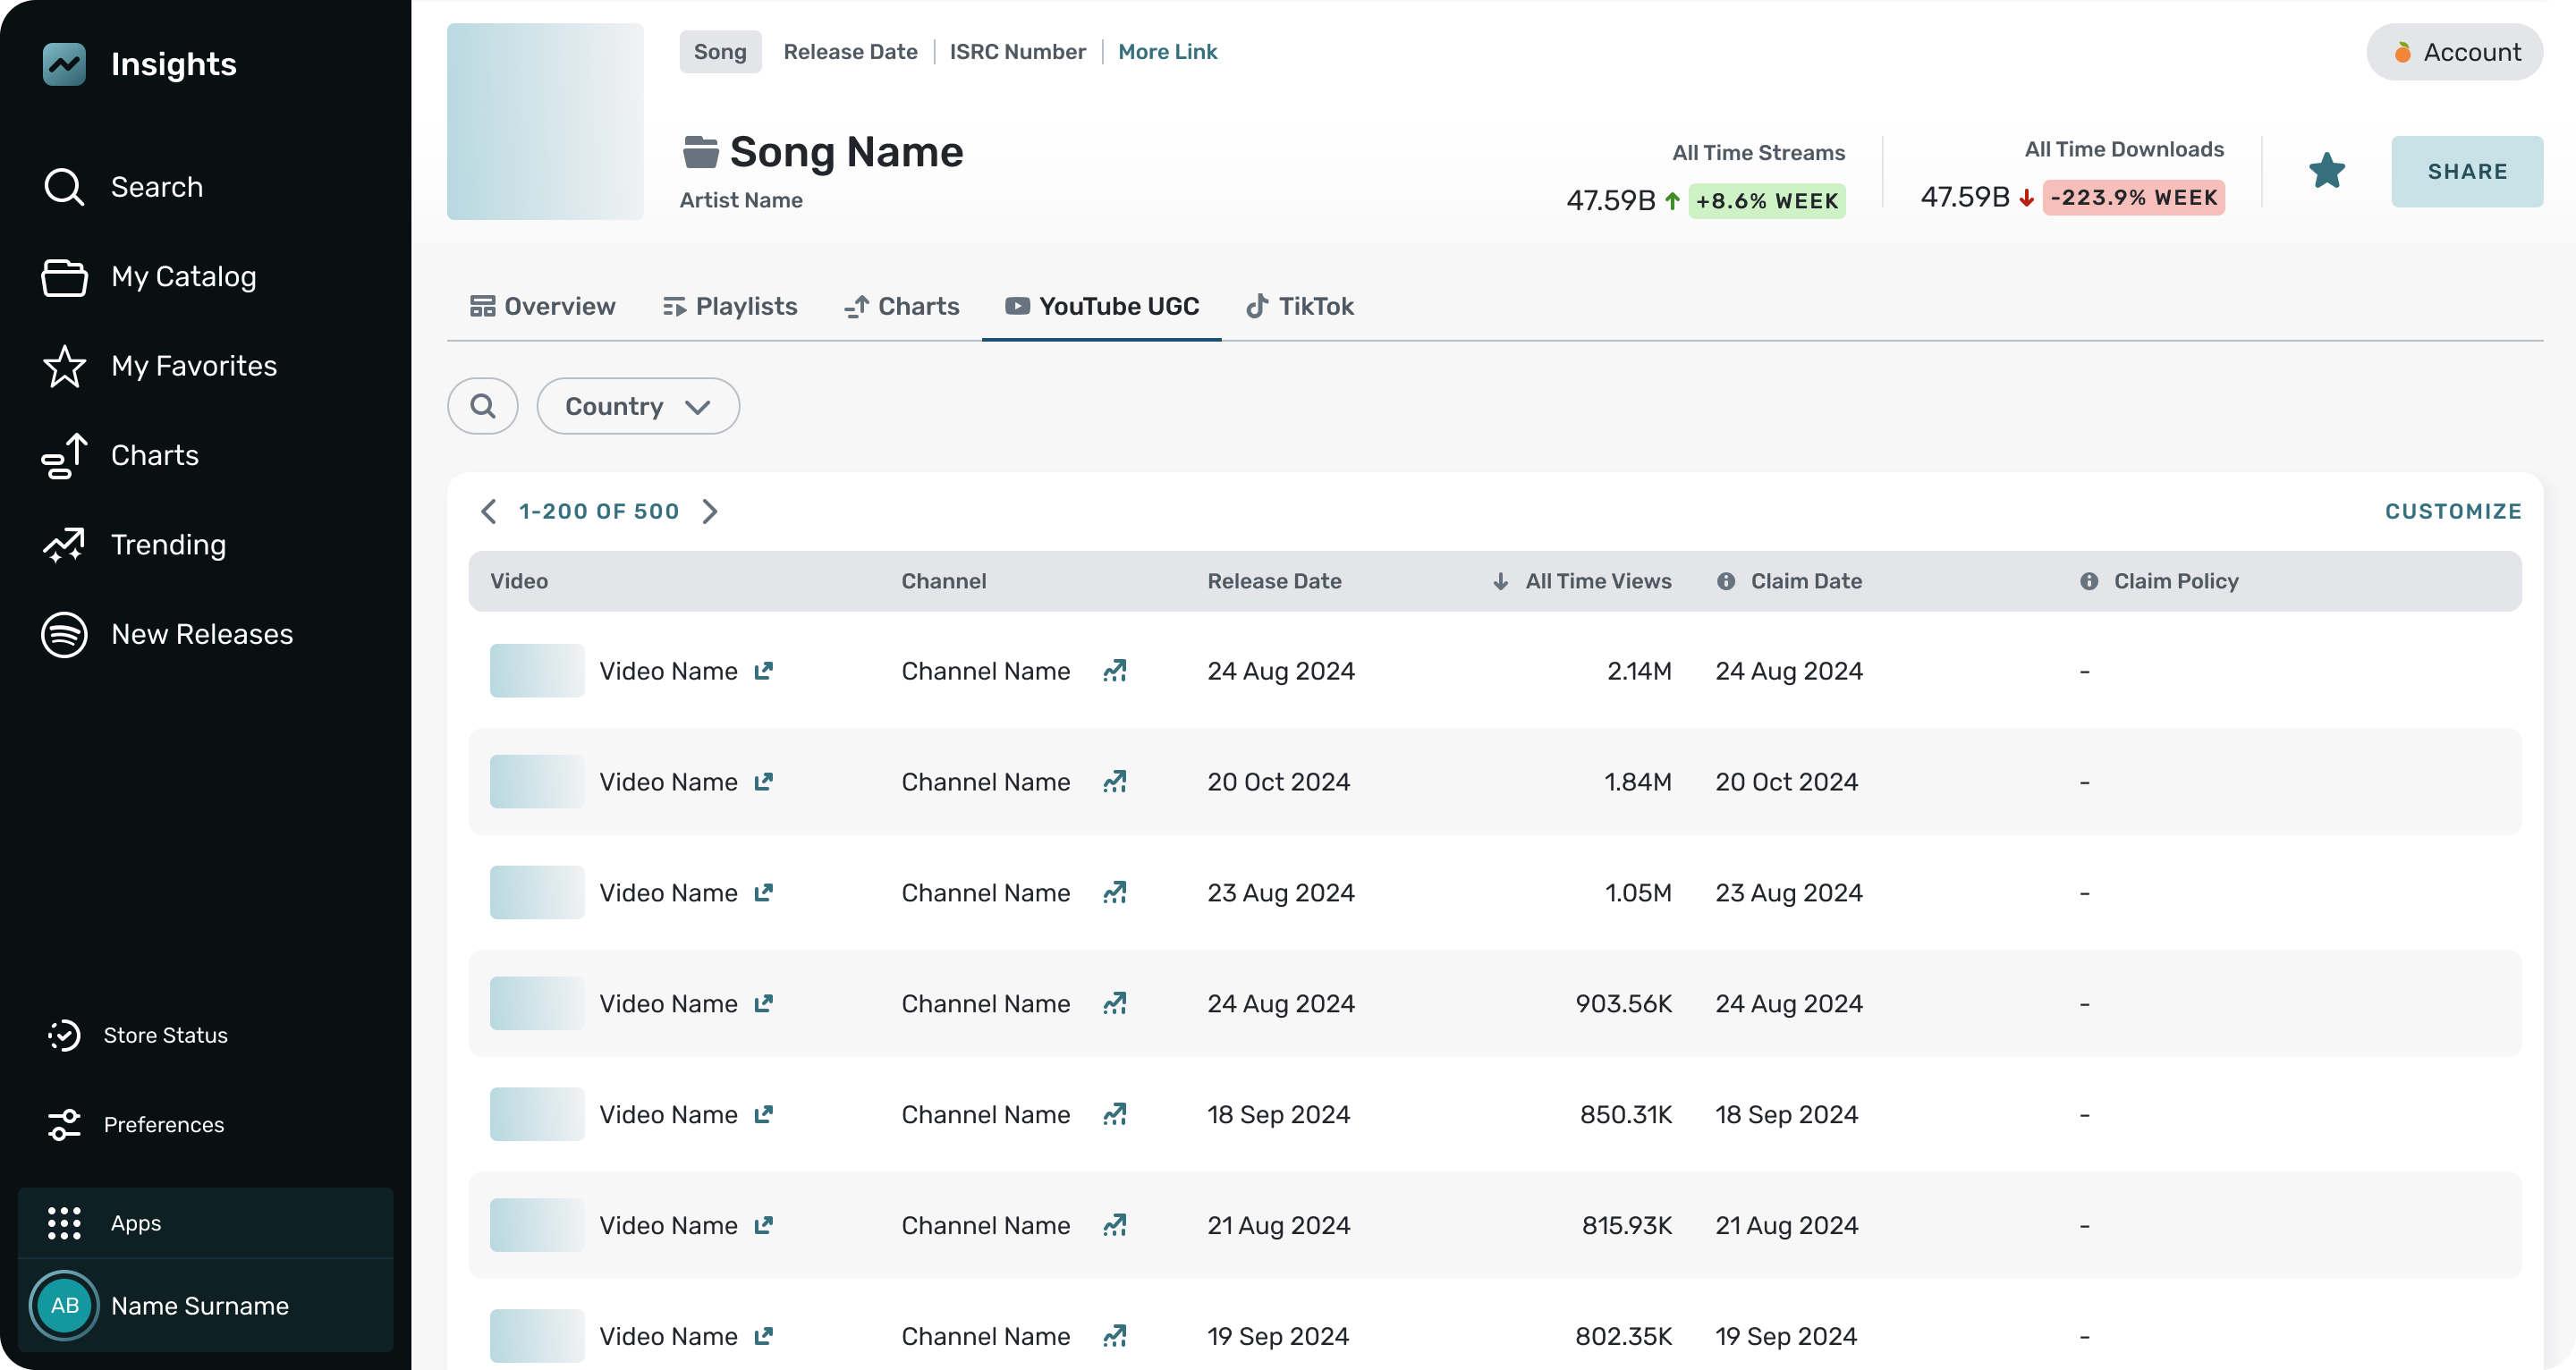Open the Apps grid launcher
The image size is (2576, 1370).
coord(65,1223)
